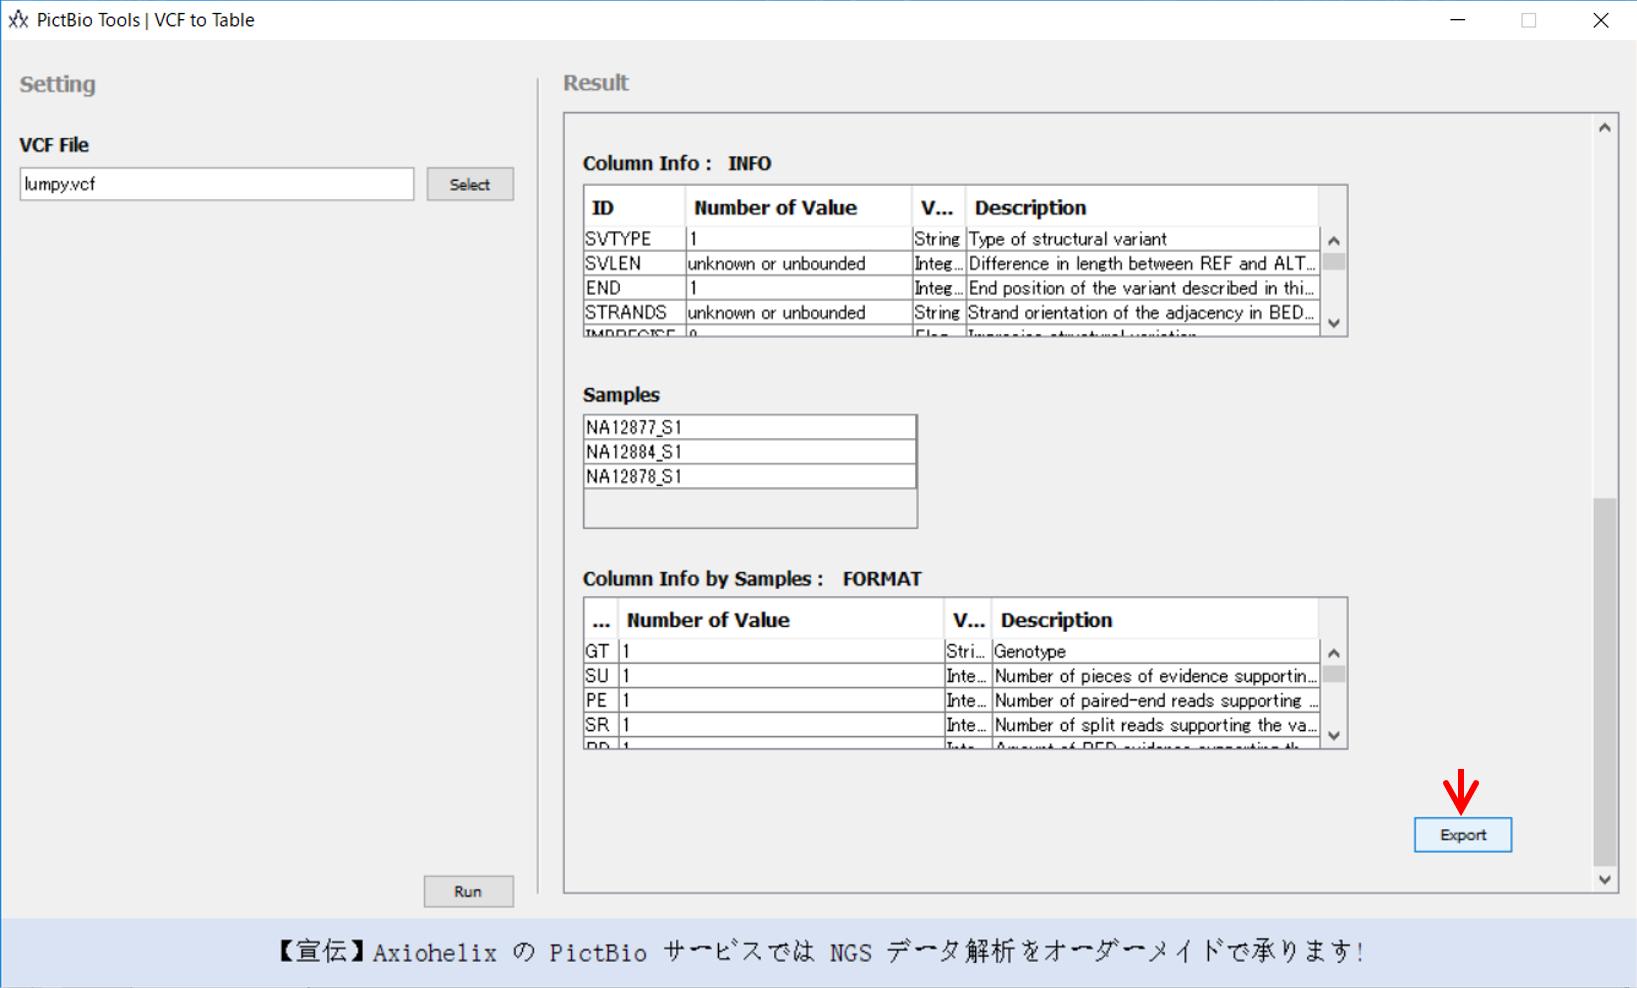Select the NA12878_S1 sample row
Viewport: 1637px width, 988px height.
pyautogui.click(x=749, y=477)
